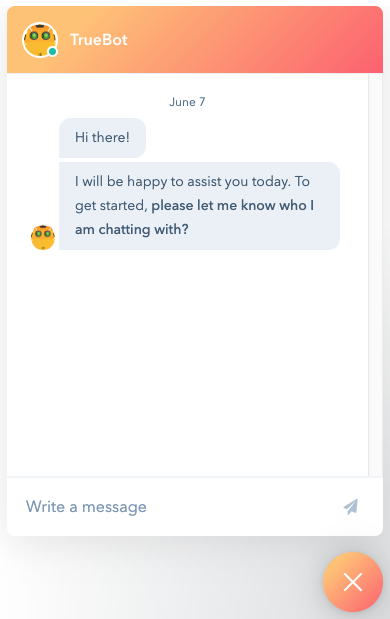
Task: Click the I will be happy message bubble
Action: pyautogui.click(x=199, y=206)
